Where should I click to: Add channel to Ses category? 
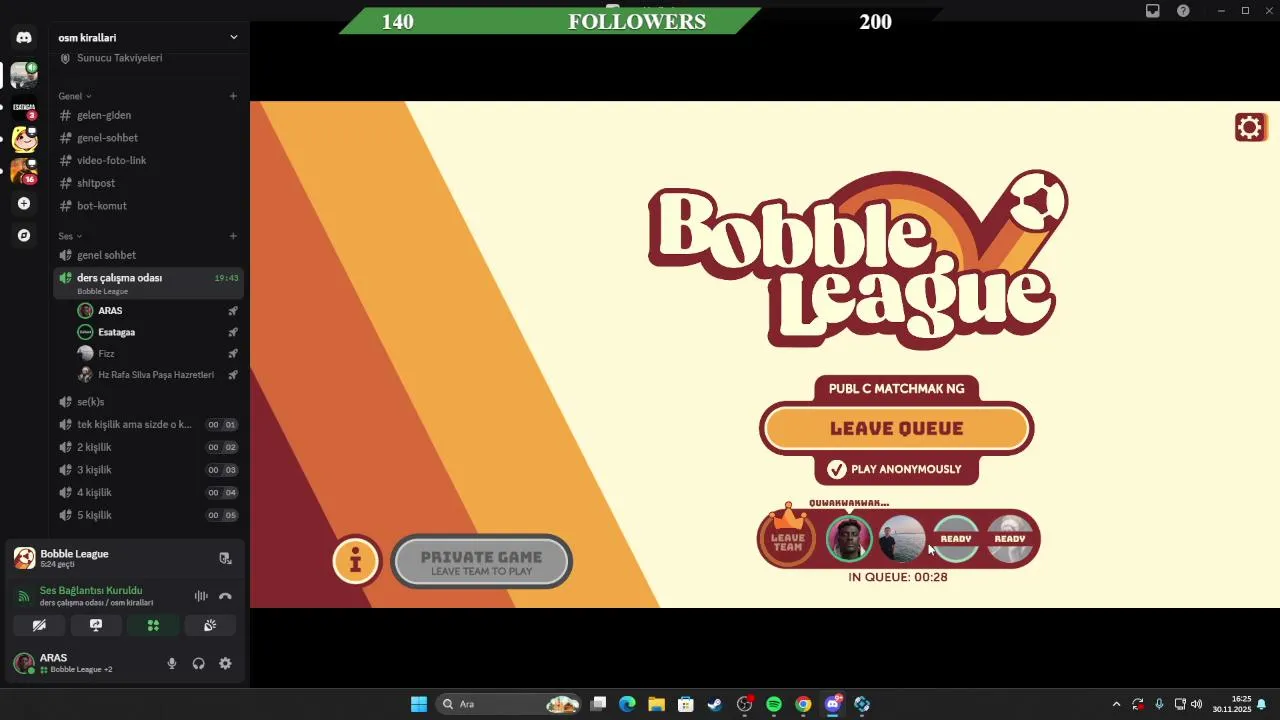(x=233, y=236)
